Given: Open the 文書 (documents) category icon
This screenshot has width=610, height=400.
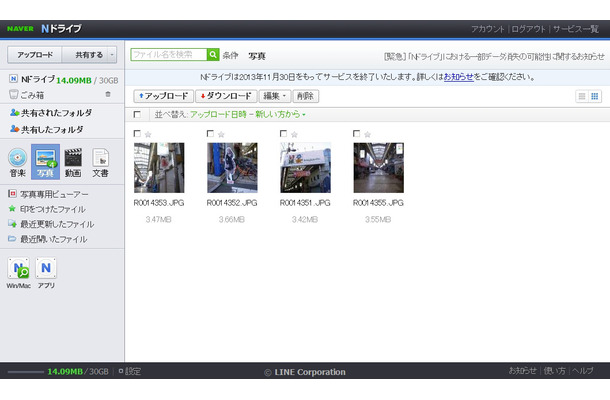Looking at the screenshot, I should pos(100,162).
